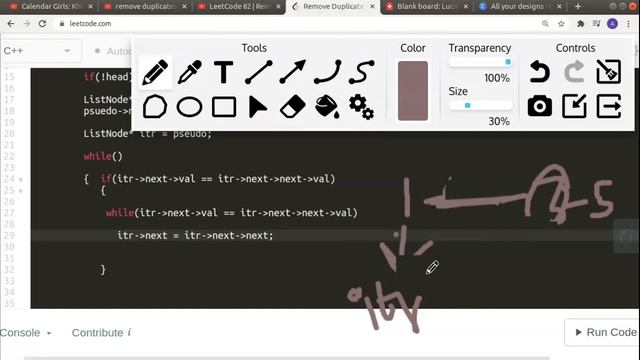Take a screenshot with the camera icon
Viewport: 640px width, 360px height.
point(540,107)
